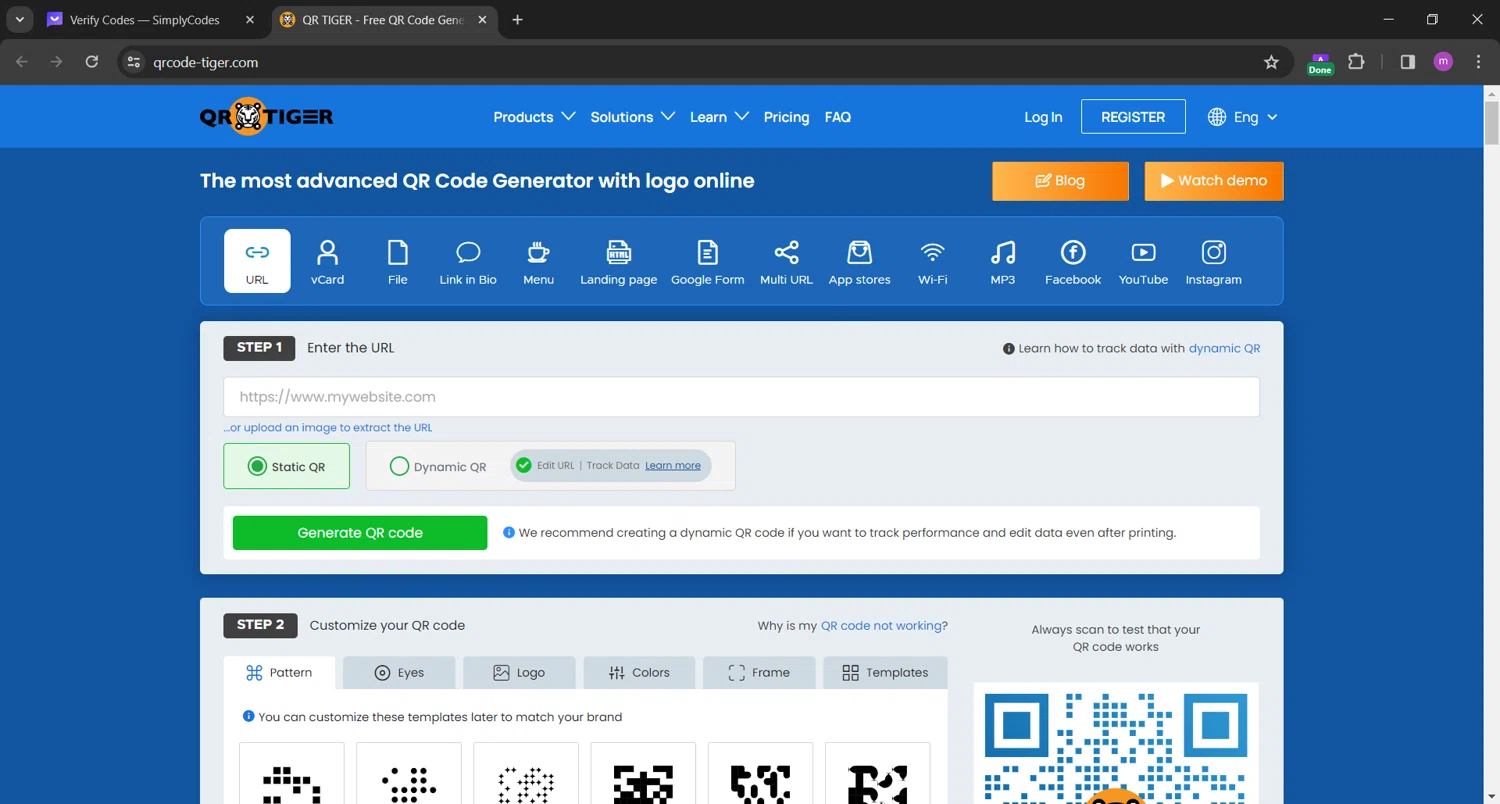The height and width of the screenshot is (804, 1500).
Task: Switch to the Eyes tab
Action: 399,673
